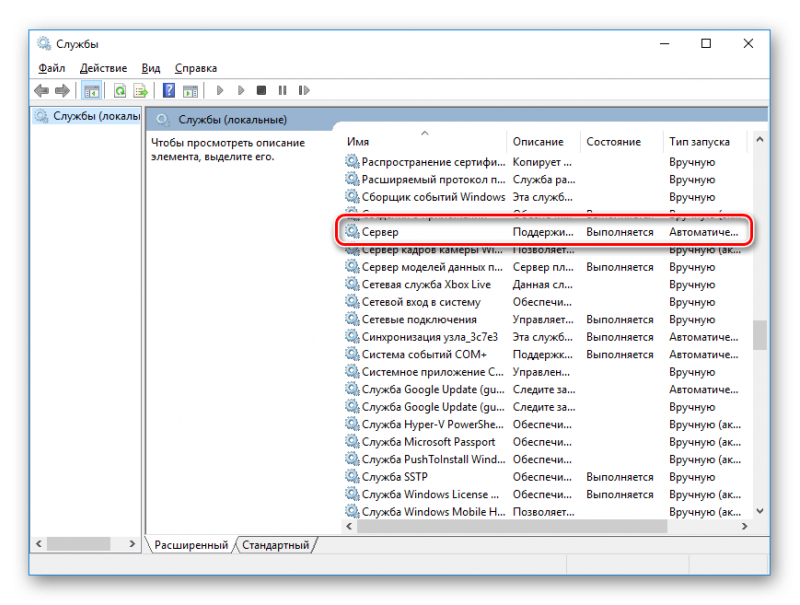Open the Help toolbar icon
Viewport: 800px width, 605px height.
pyautogui.click(x=168, y=91)
